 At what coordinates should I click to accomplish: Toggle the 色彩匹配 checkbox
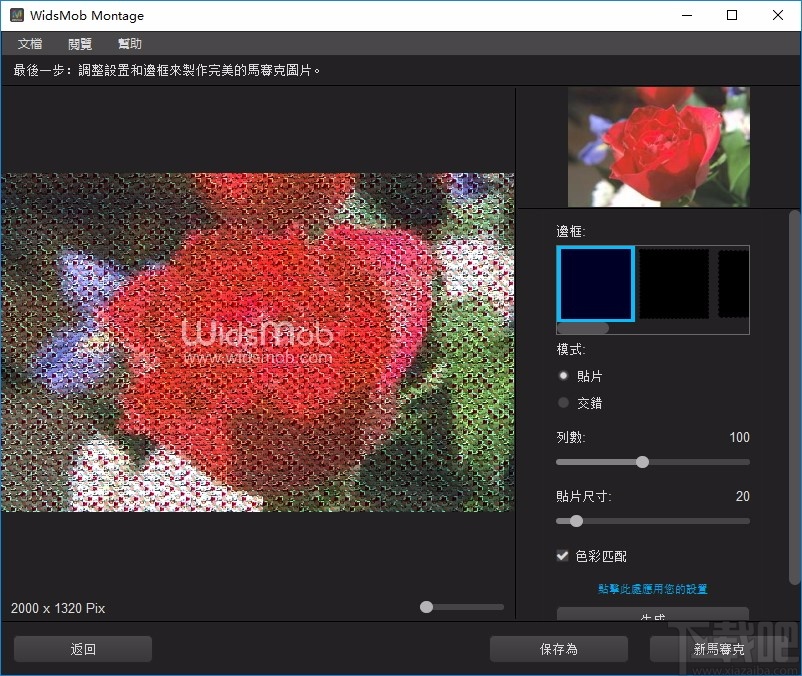click(562, 556)
